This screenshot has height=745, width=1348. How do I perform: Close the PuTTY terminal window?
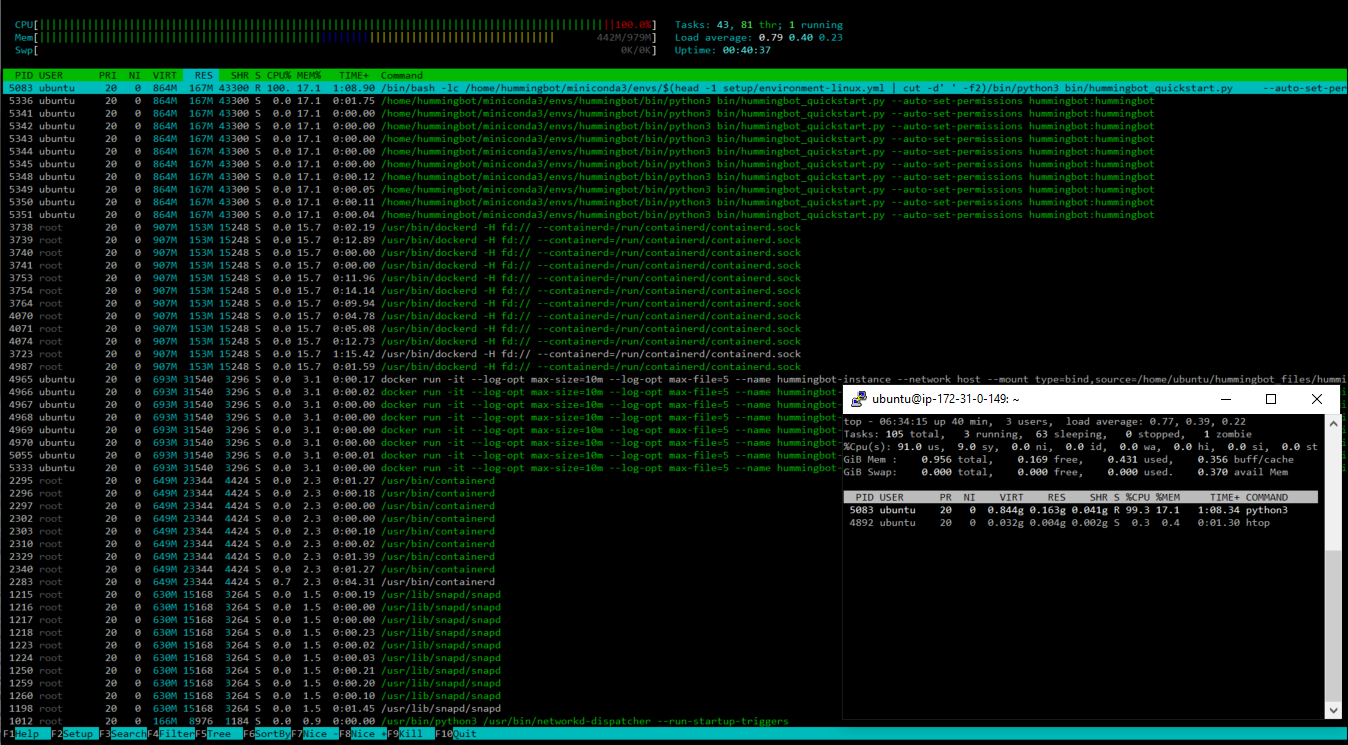pyautogui.click(x=1316, y=399)
